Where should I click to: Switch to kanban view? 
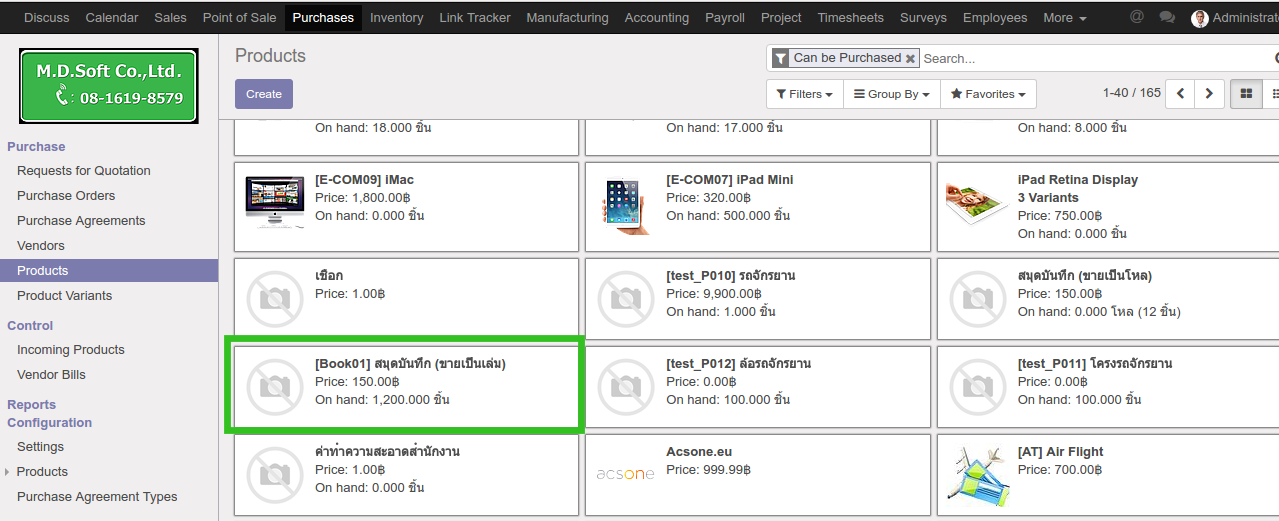pos(1246,94)
